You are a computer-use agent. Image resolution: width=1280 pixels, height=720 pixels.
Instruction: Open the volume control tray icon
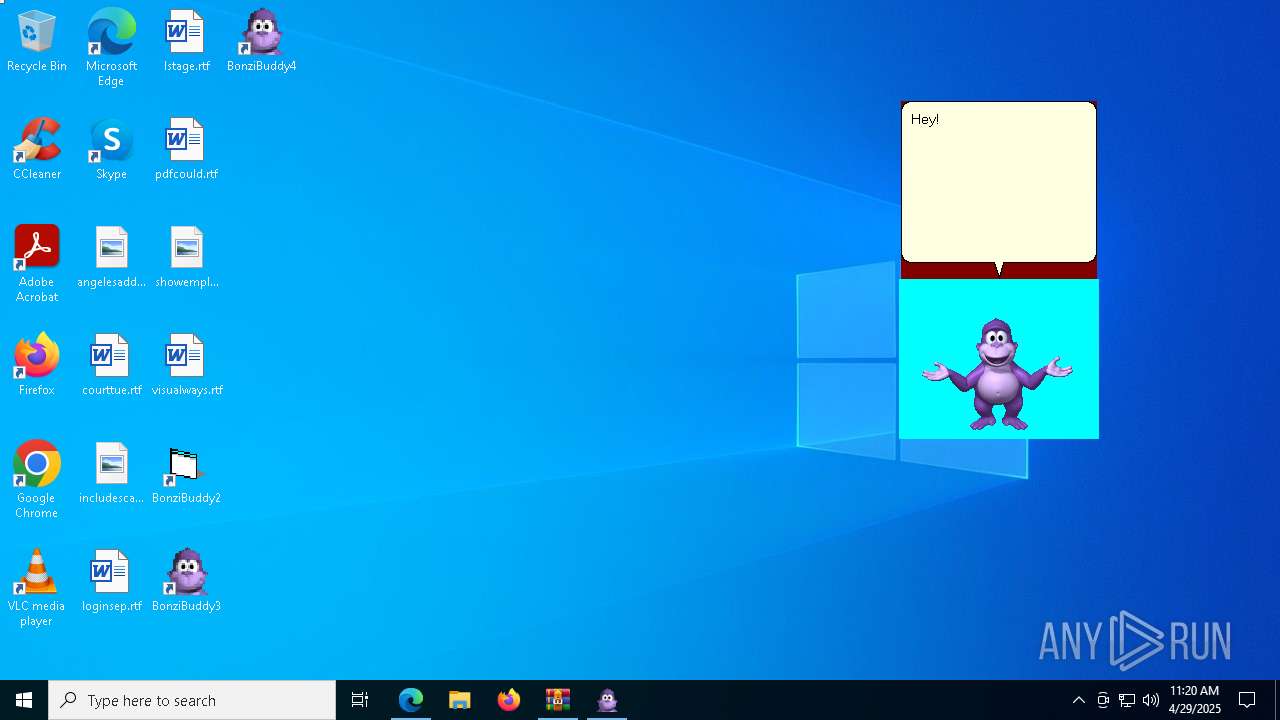click(1151, 700)
